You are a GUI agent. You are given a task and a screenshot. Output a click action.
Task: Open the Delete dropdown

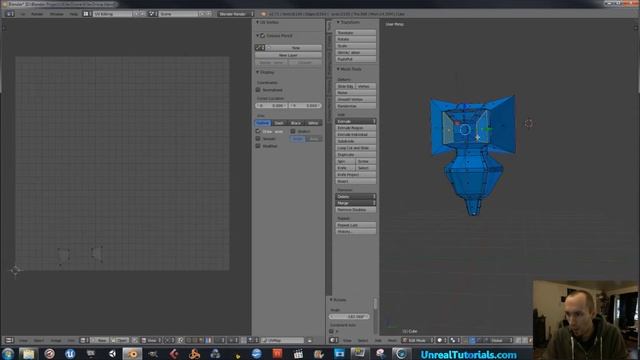[x=356, y=196]
